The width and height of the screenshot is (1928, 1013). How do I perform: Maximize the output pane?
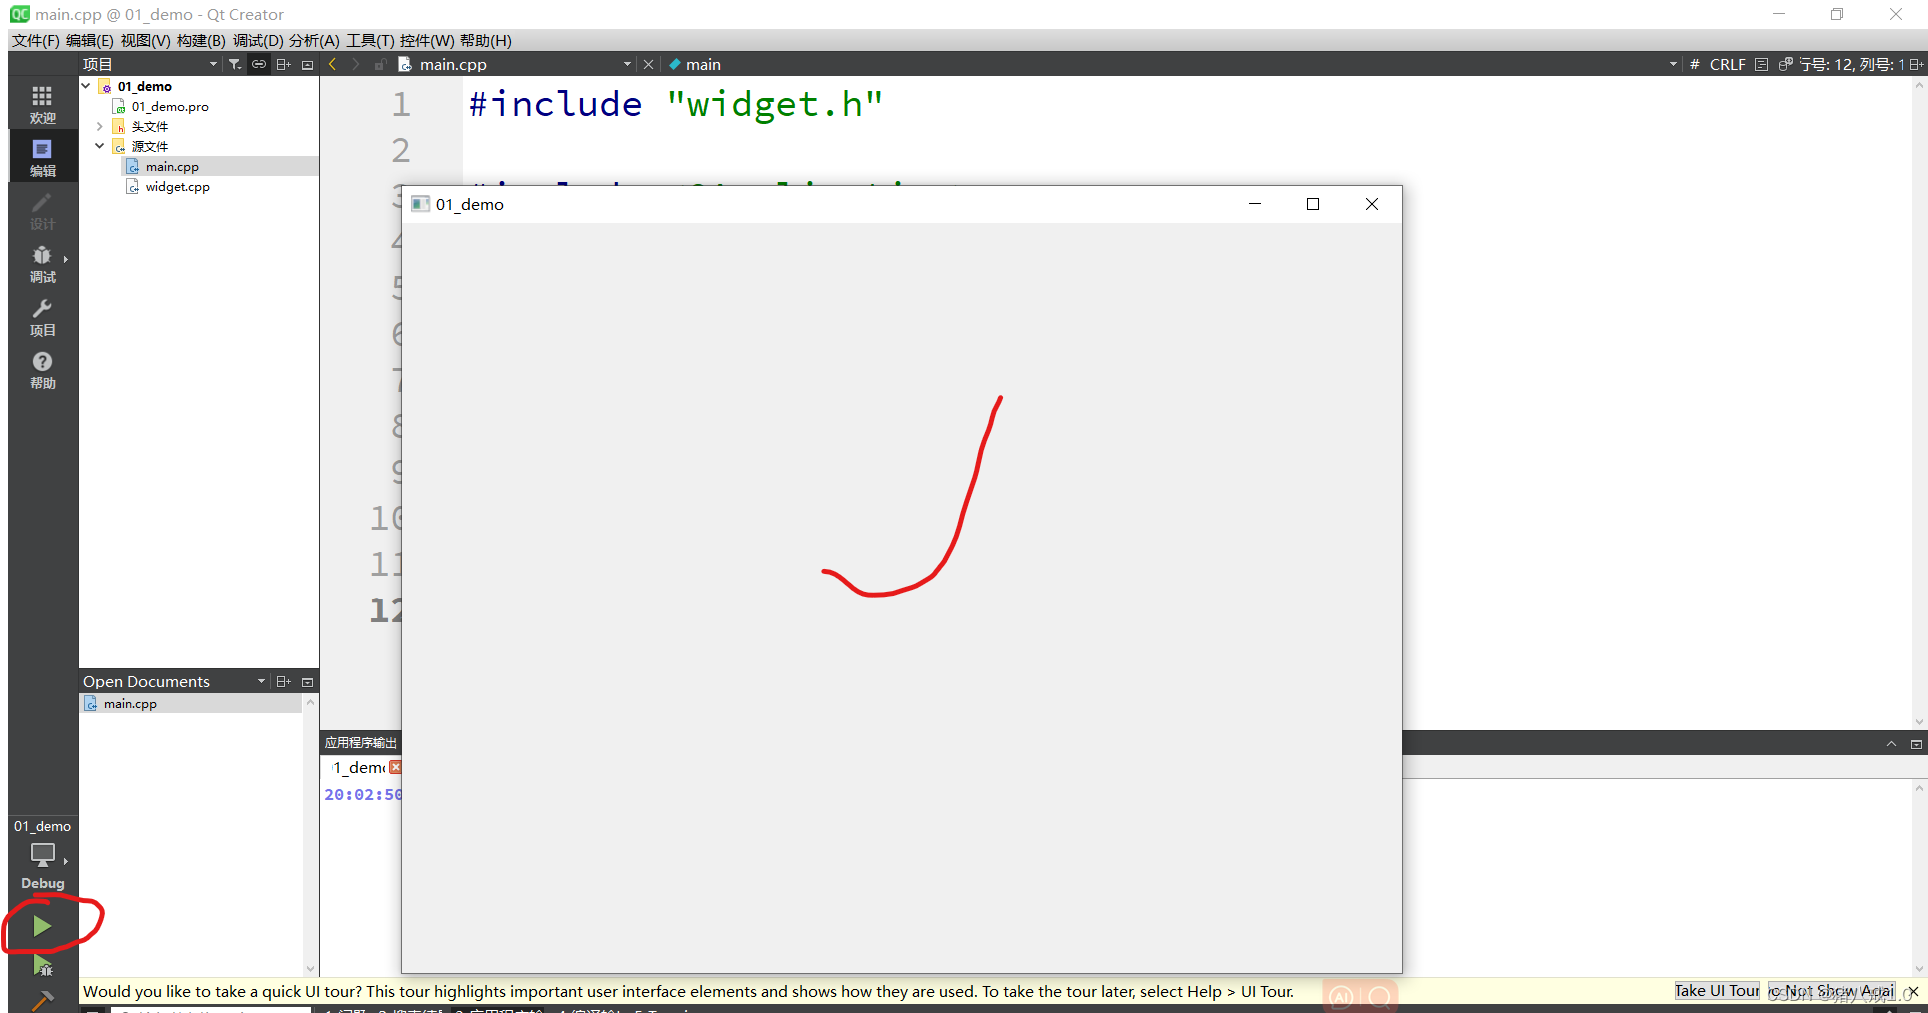1916,743
